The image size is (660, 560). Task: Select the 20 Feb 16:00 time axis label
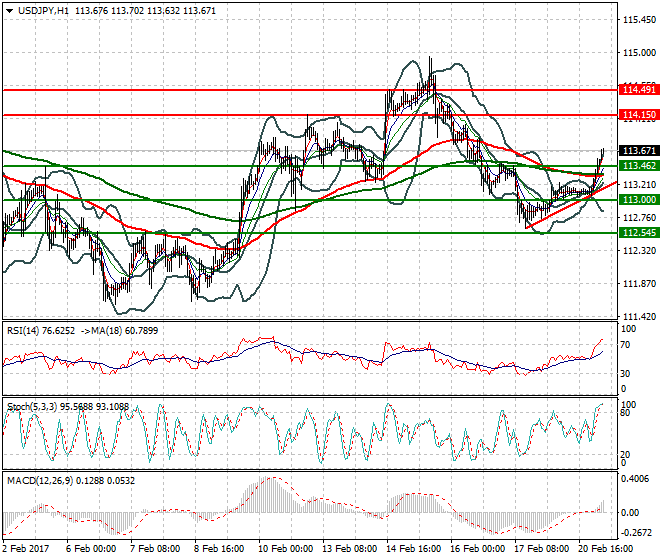point(605,549)
